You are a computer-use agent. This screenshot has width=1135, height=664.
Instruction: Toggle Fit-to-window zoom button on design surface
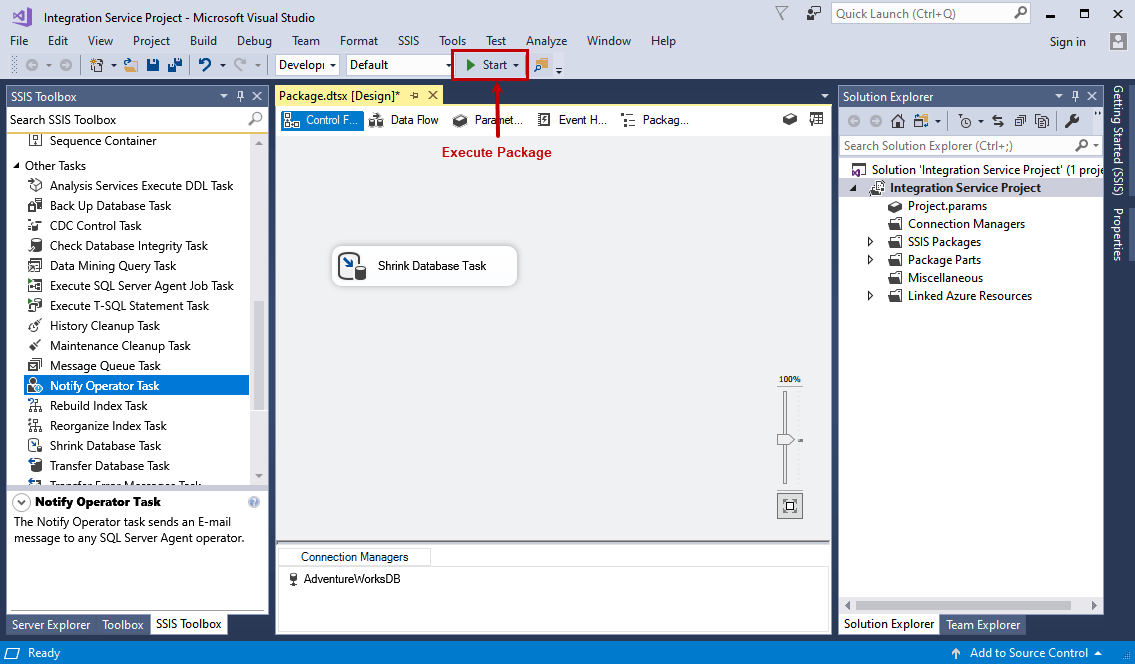pyautogui.click(x=789, y=505)
